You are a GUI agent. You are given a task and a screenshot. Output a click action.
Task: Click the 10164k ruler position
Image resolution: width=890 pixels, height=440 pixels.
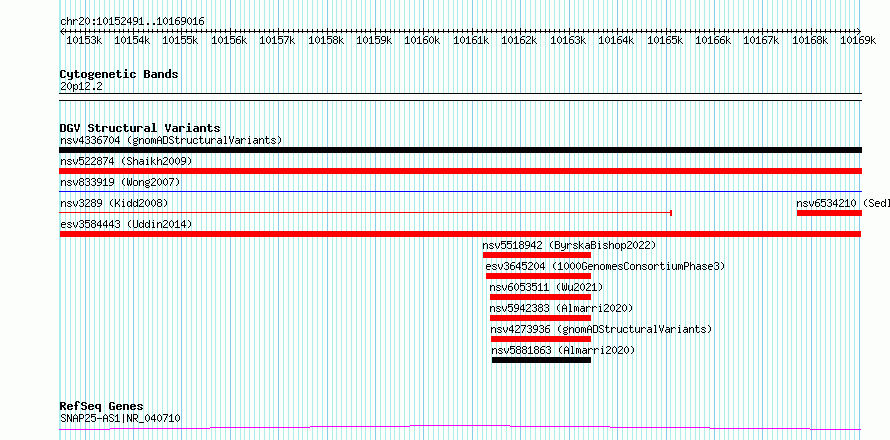(x=617, y=40)
